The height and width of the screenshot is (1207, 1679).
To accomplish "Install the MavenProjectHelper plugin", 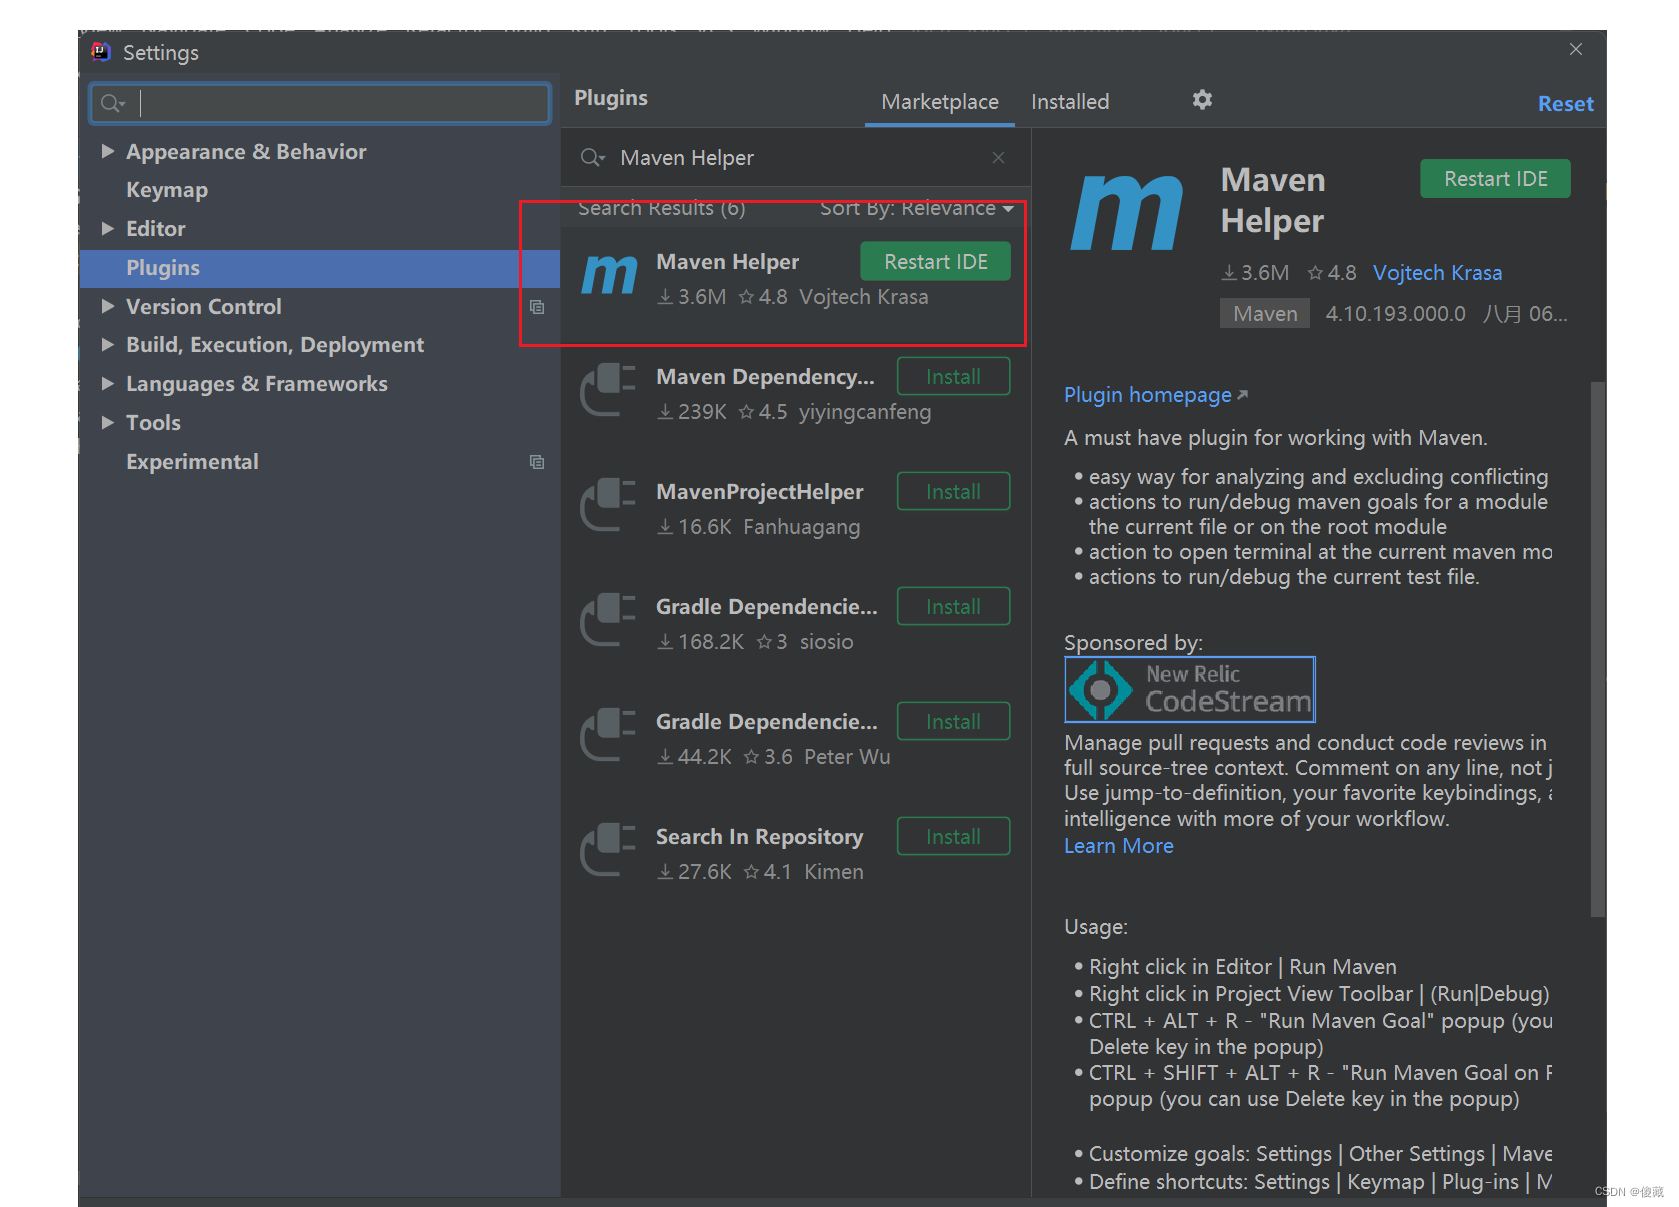I will click(x=953, y=492).
